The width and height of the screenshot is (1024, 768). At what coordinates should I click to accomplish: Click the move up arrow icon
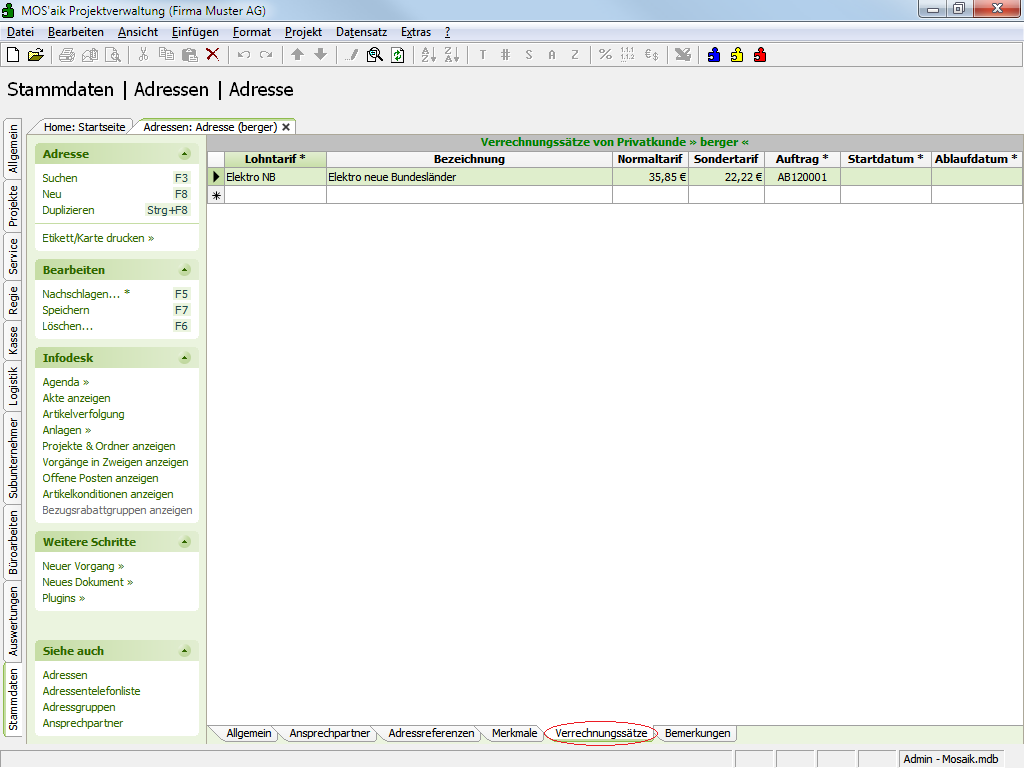click(x=297, y=55)
